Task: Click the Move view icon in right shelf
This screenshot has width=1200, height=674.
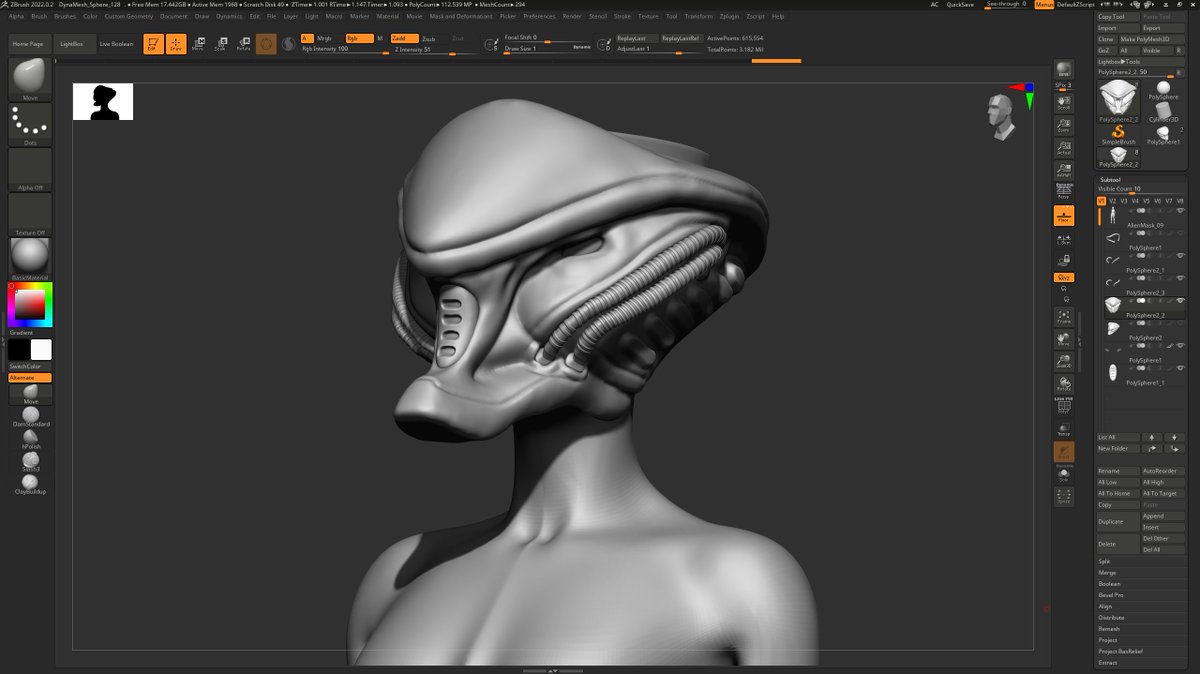Action: (x=1064, y=340)
